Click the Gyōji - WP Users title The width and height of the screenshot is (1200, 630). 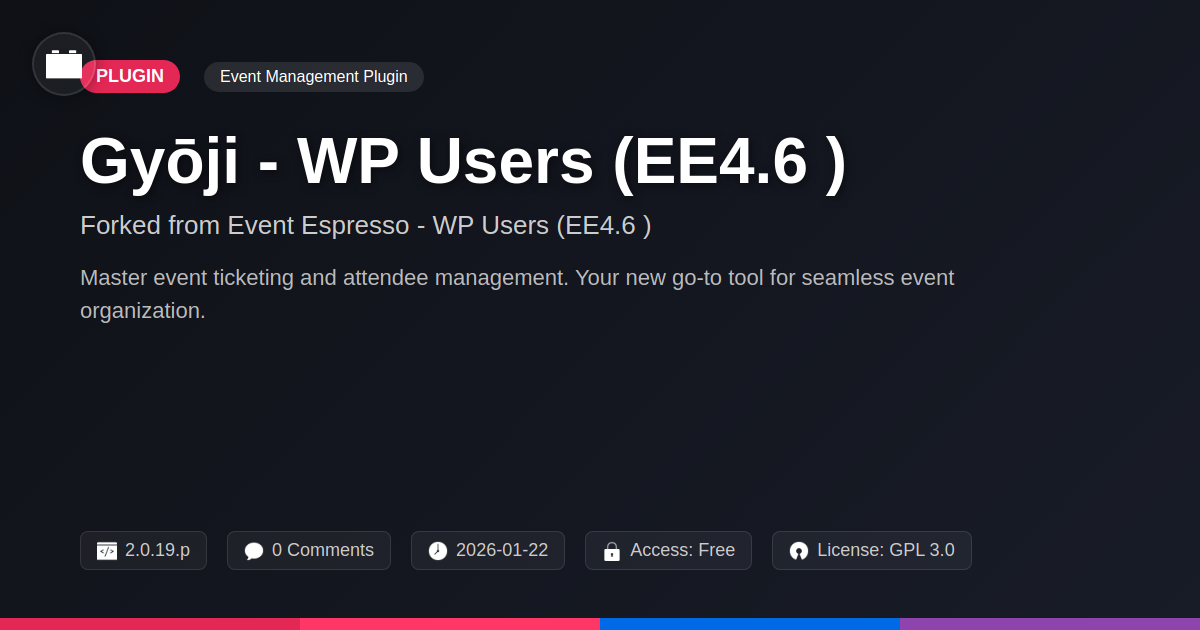tap(464, 161)
